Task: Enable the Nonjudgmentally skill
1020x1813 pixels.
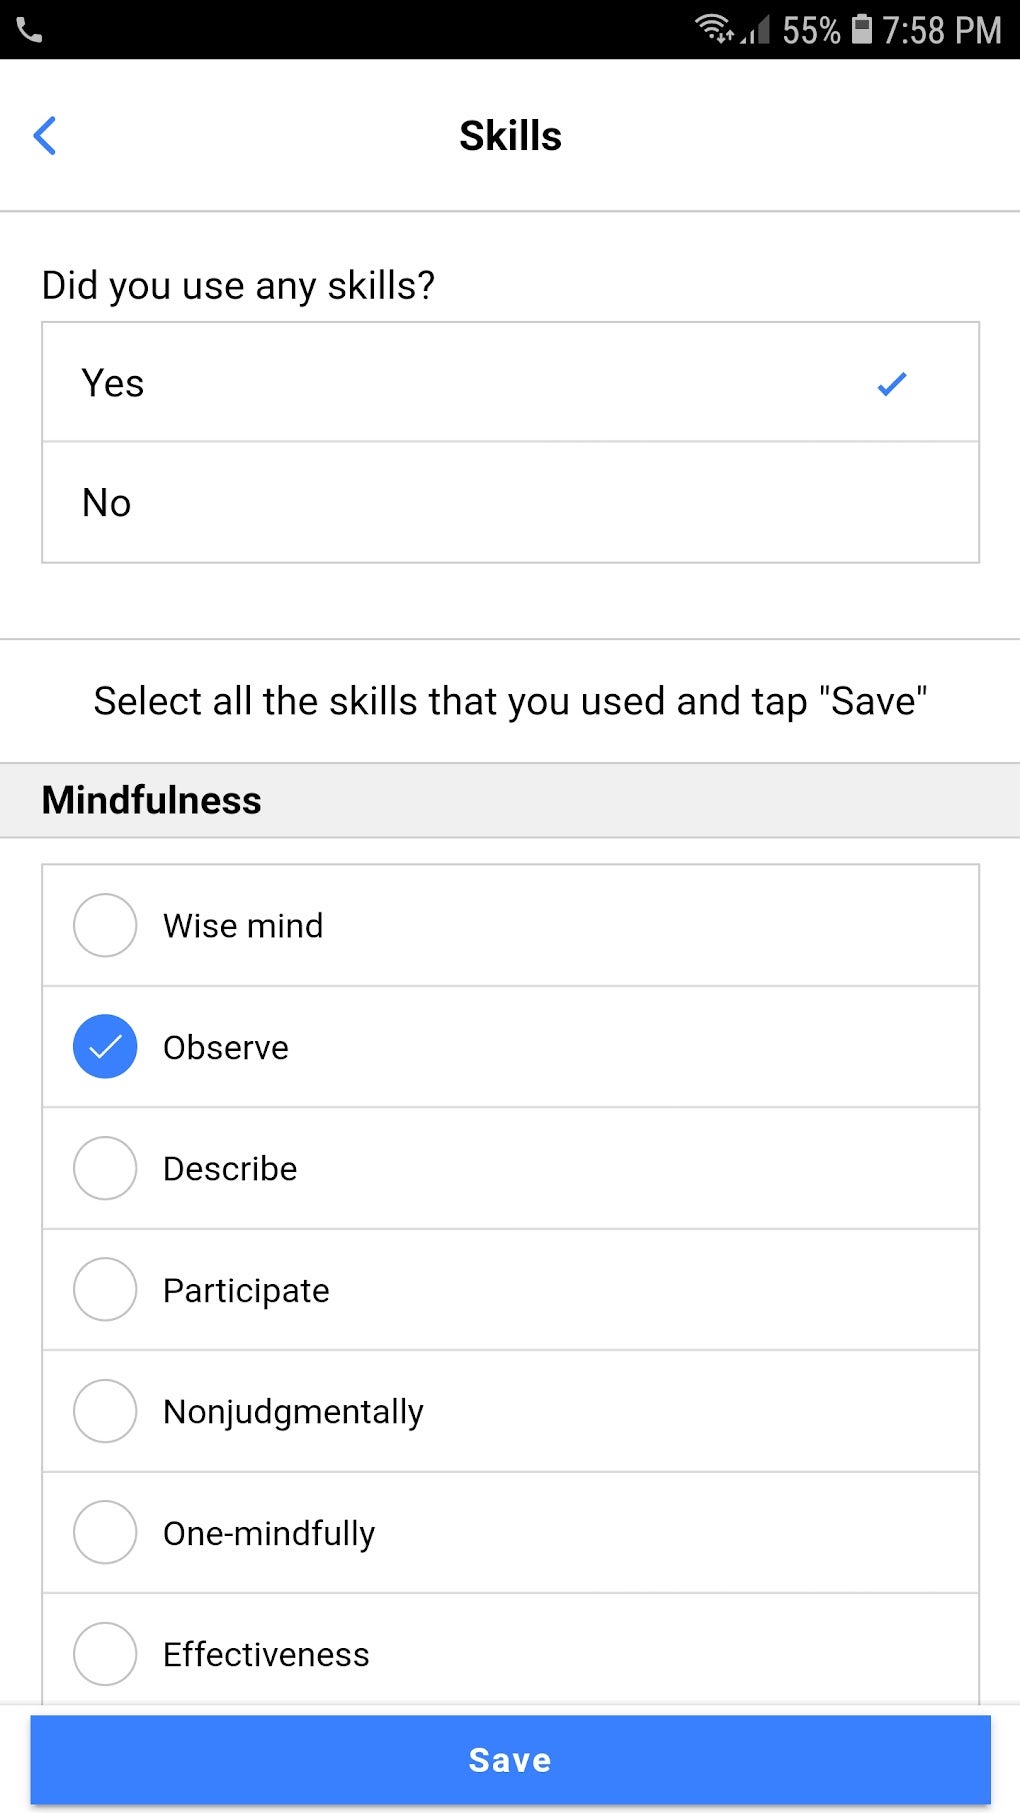Action: click(104, 1411)
